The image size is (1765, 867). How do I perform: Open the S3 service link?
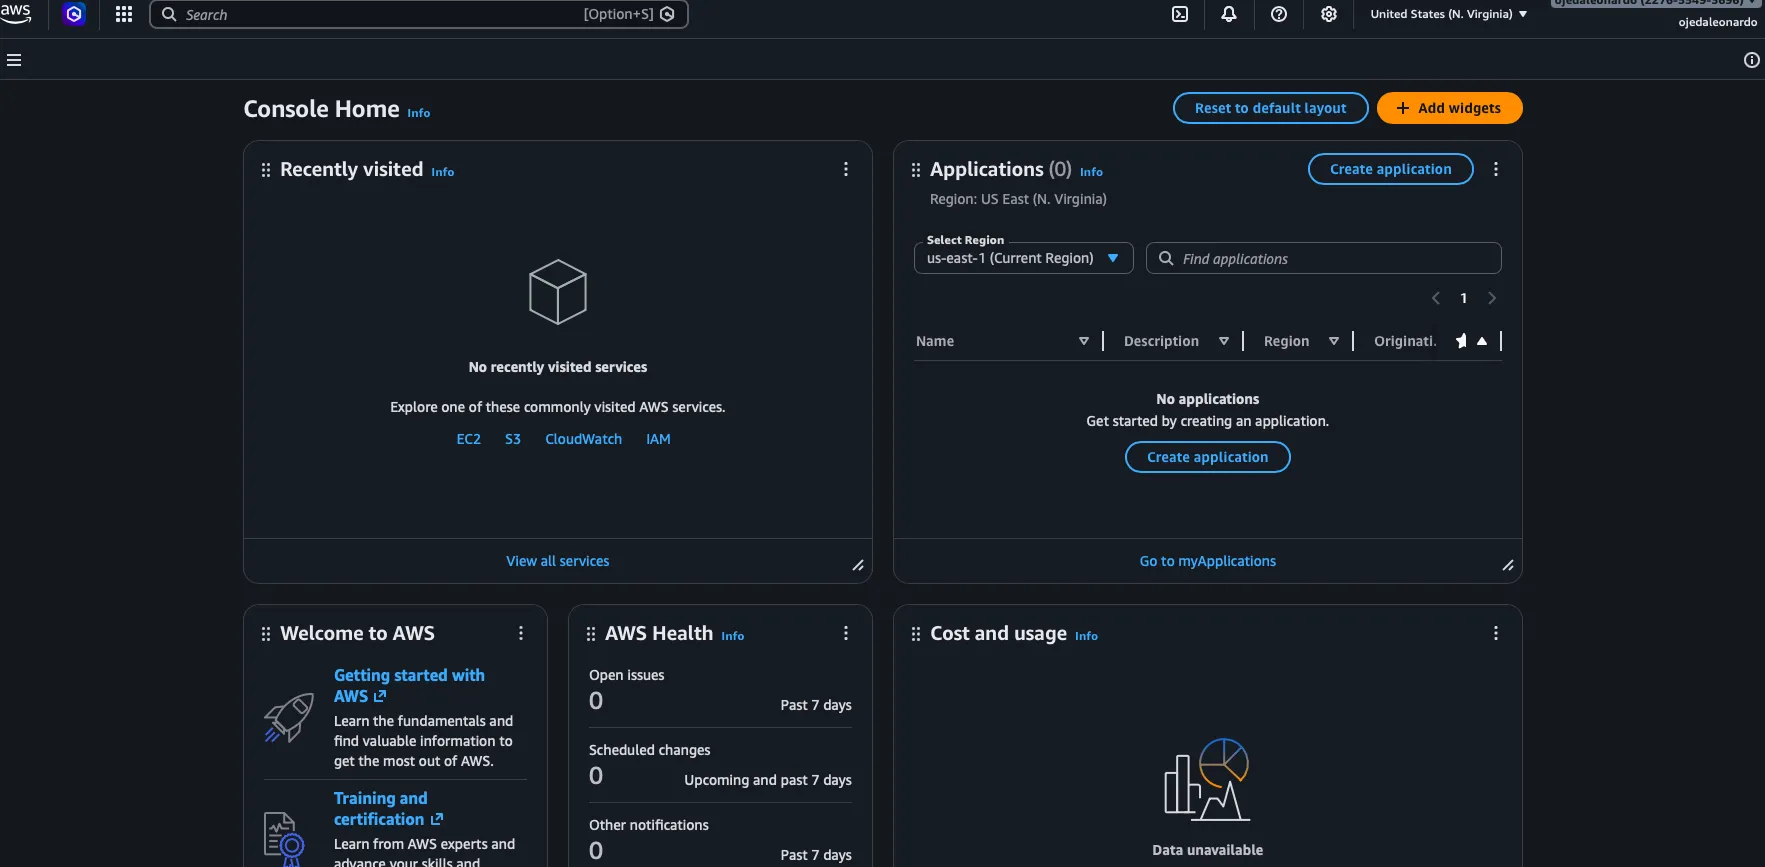513,439
